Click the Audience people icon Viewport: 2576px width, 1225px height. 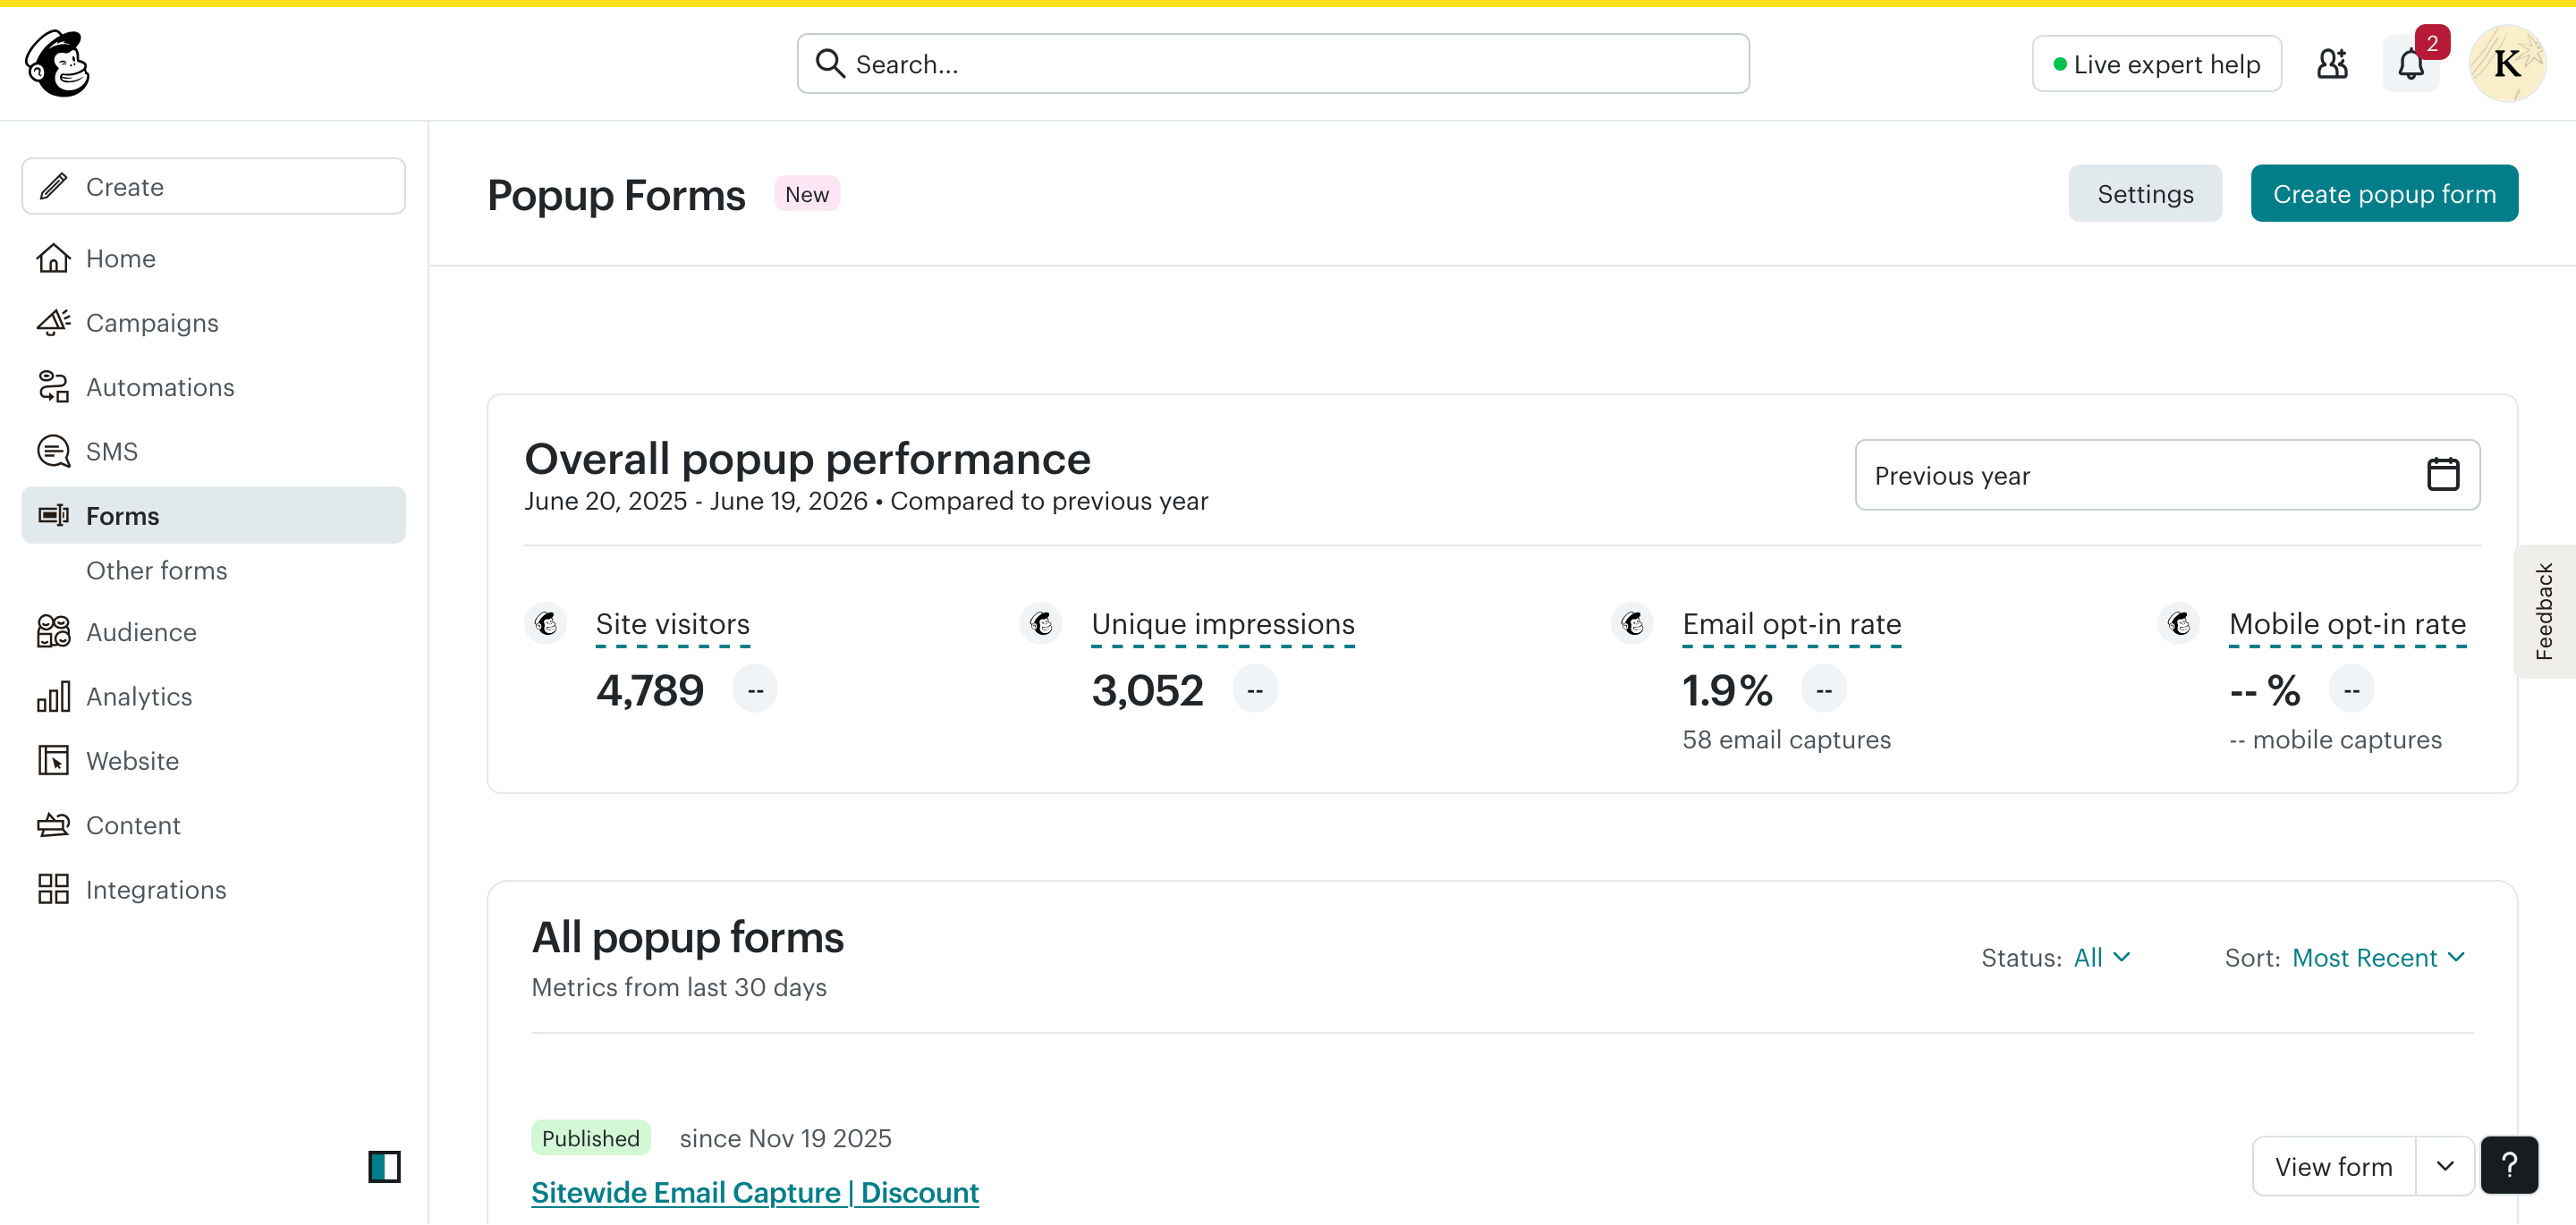(x=53, y=631)
